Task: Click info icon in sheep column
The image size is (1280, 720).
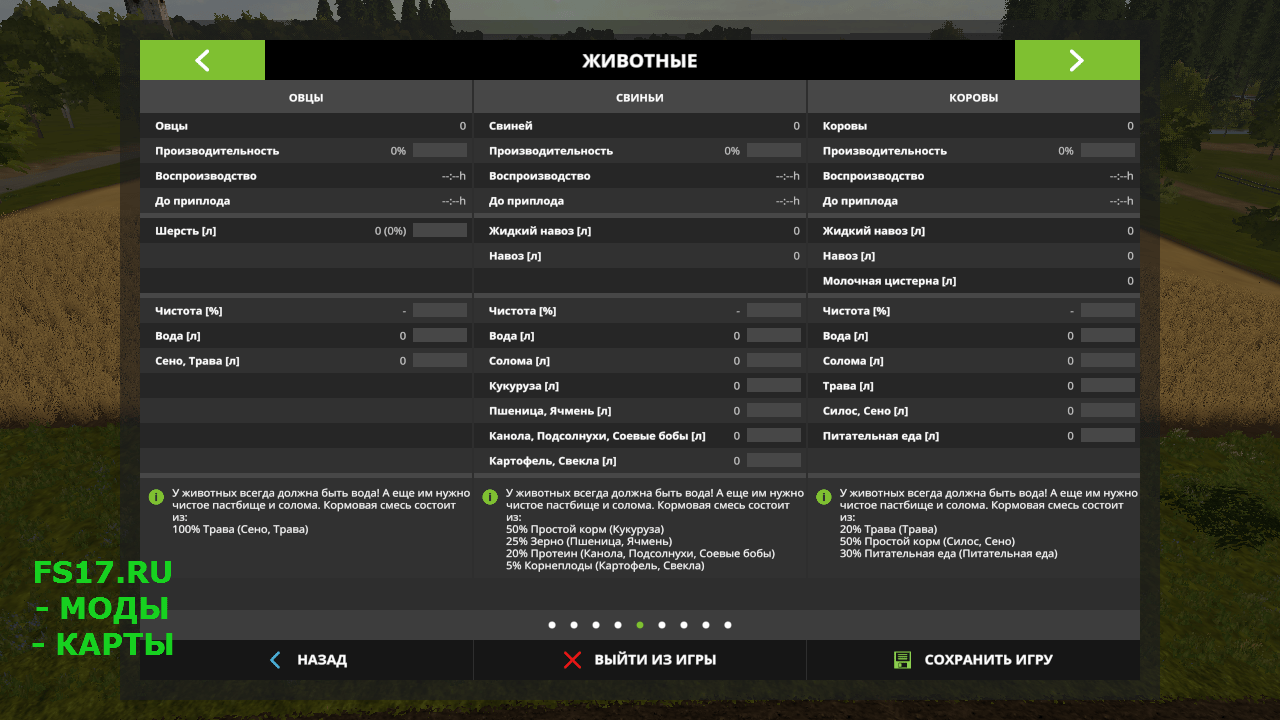Action: (x=156, y=496)
